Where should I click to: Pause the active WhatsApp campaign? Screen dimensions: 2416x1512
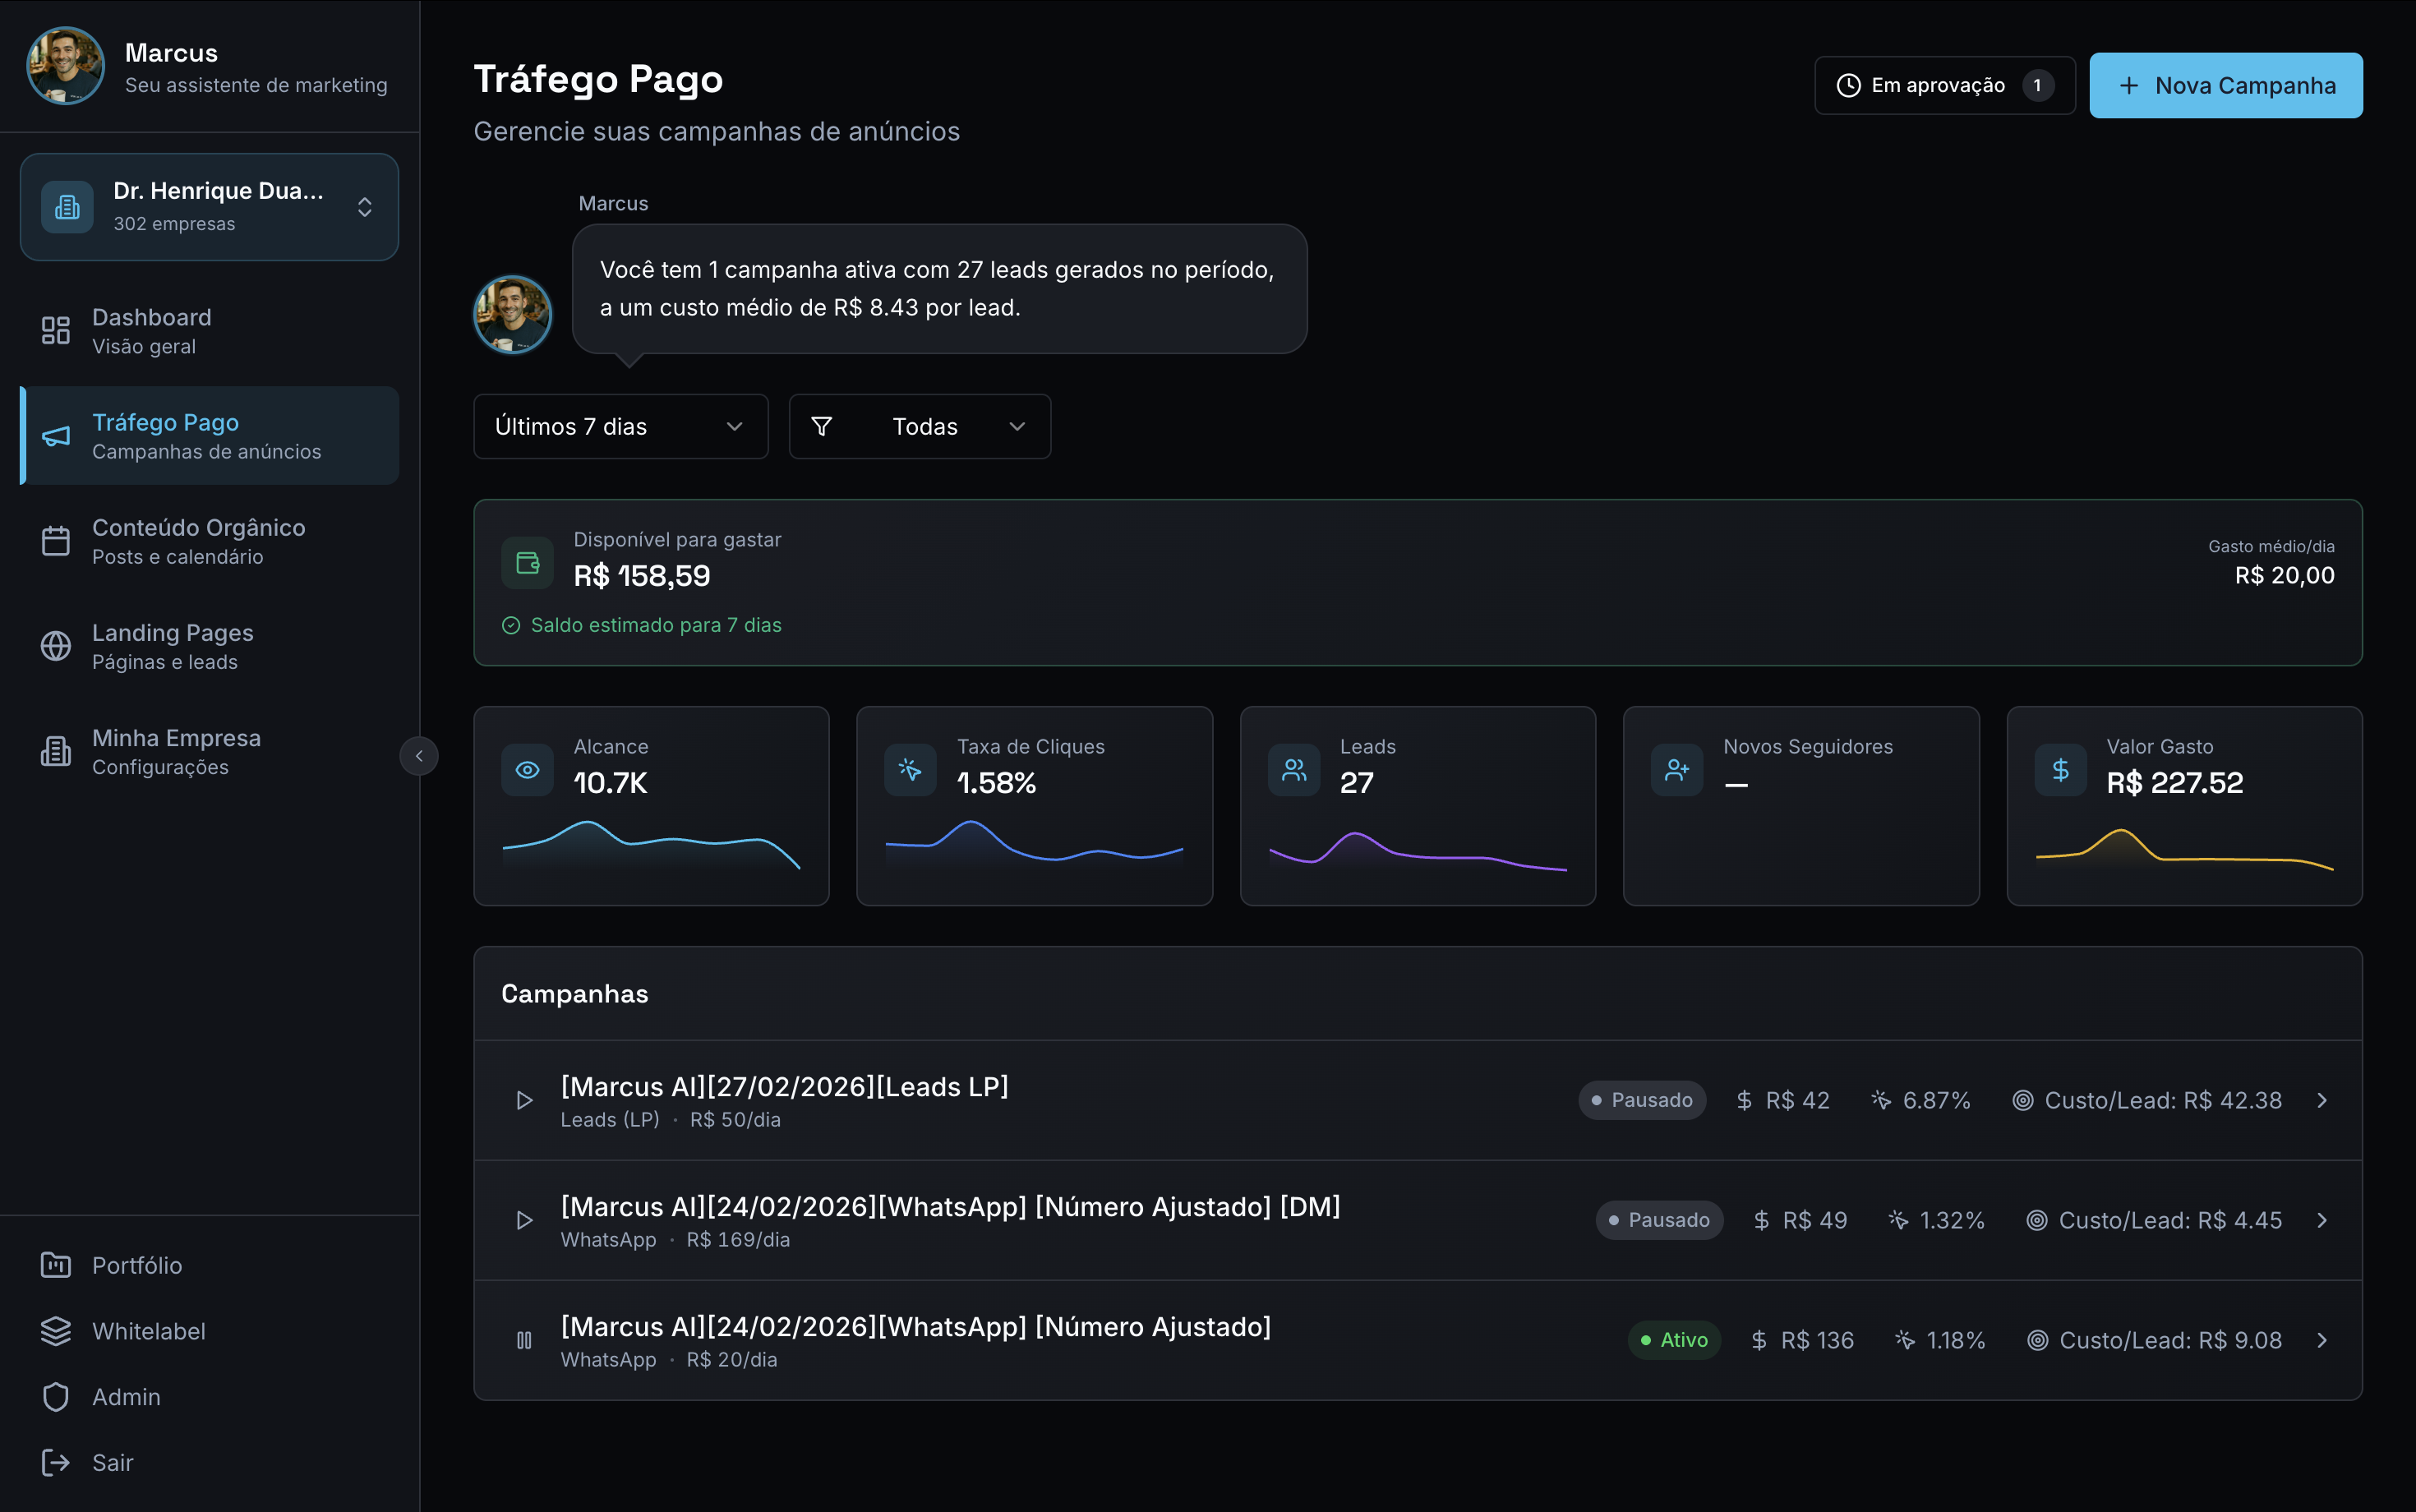[524, 1340]
